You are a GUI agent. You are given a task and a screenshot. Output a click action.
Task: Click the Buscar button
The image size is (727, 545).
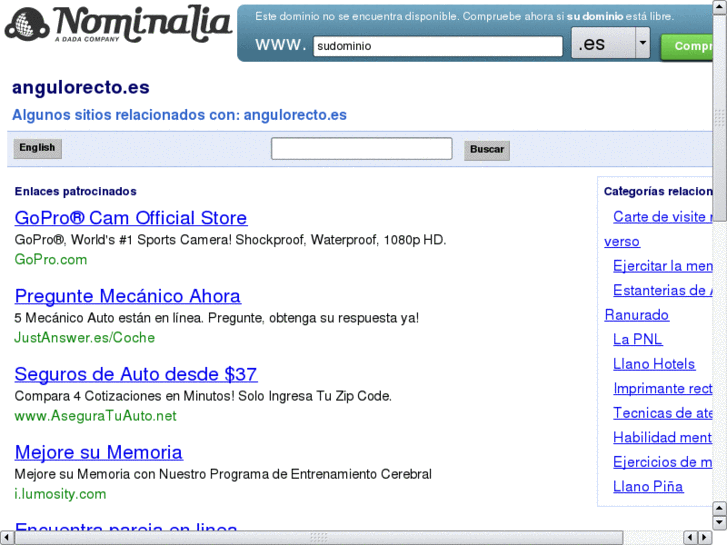(x=487, y=150)
